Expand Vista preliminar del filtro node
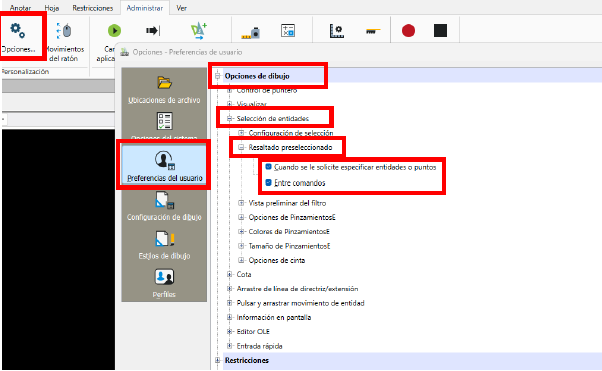 (x=241, y=203)
